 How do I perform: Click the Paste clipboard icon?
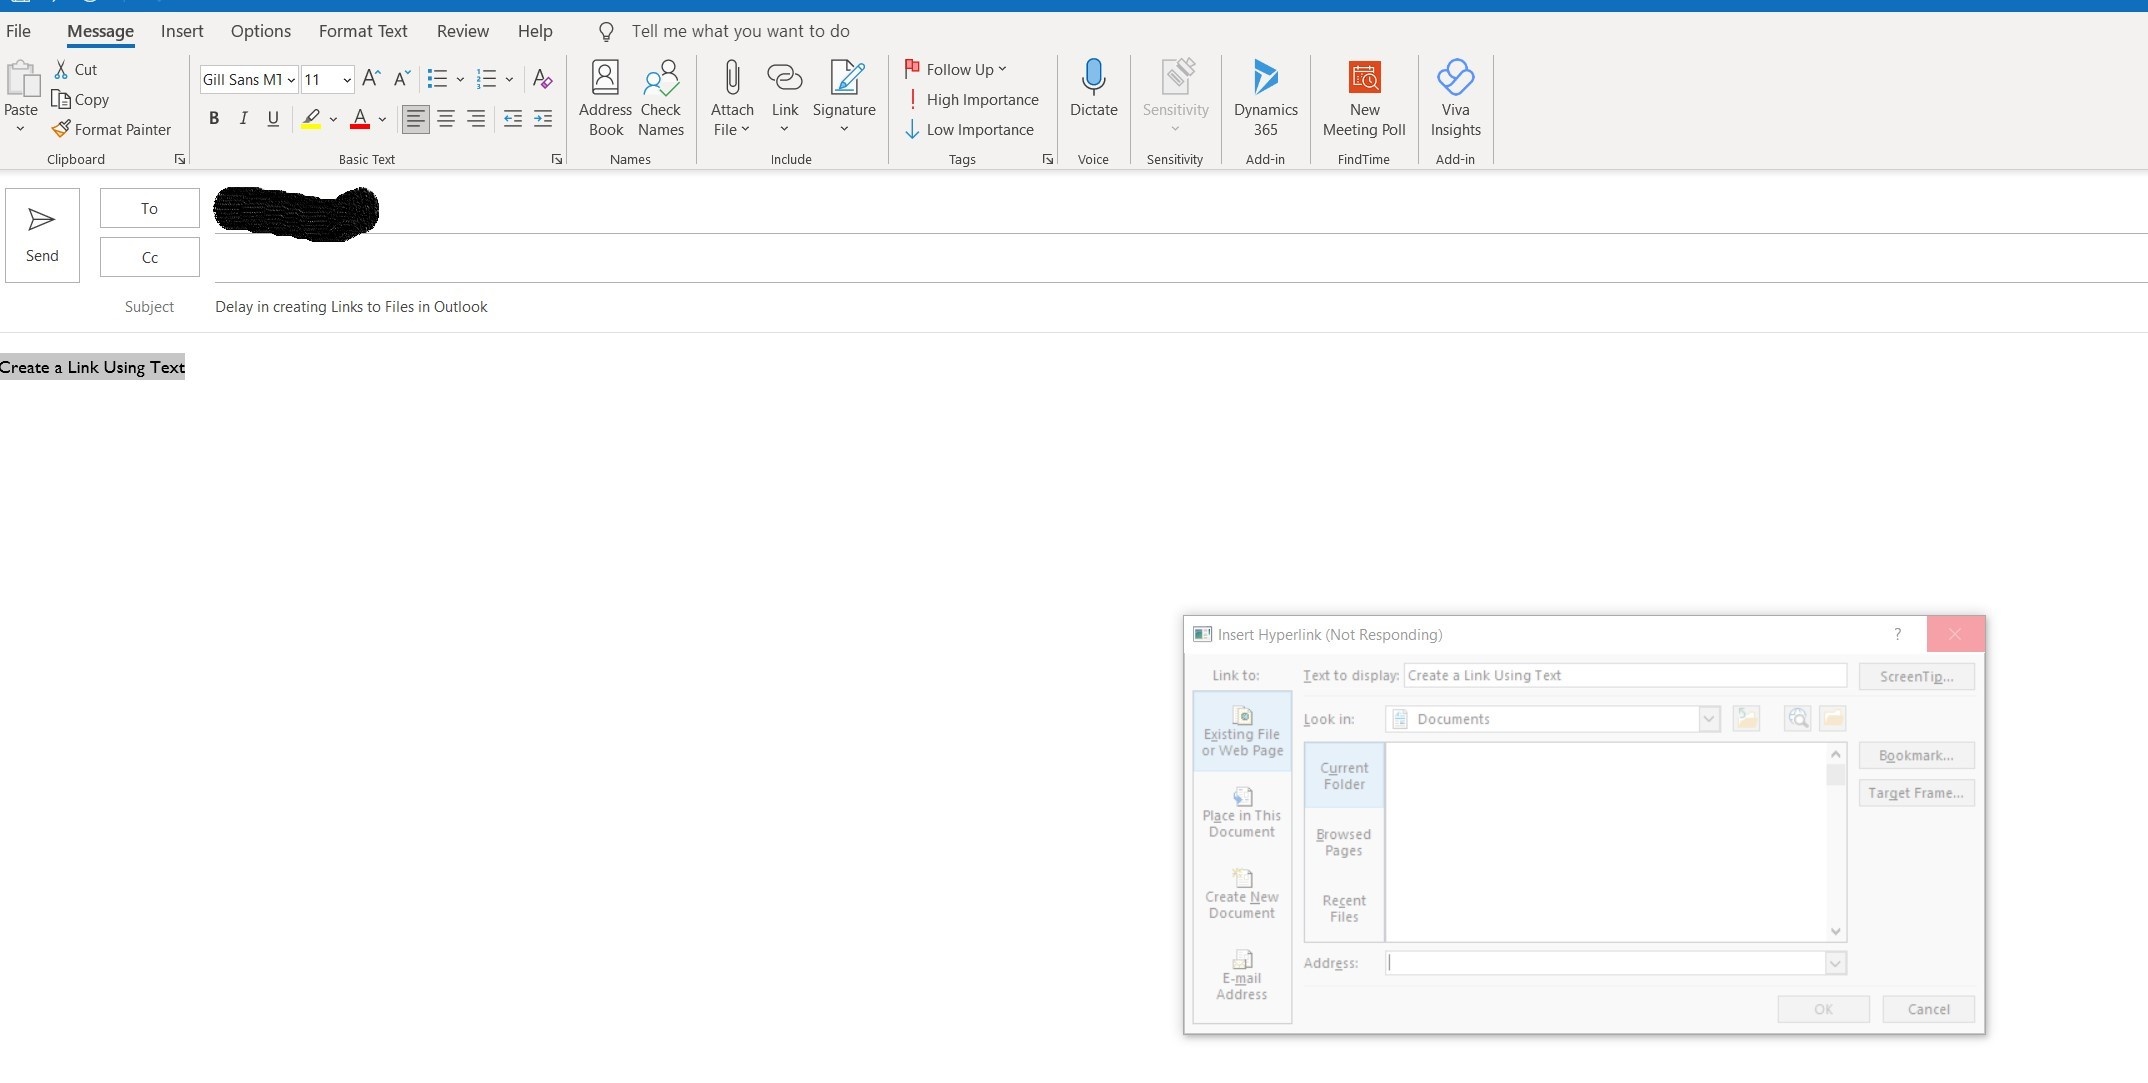click(21, 80)
